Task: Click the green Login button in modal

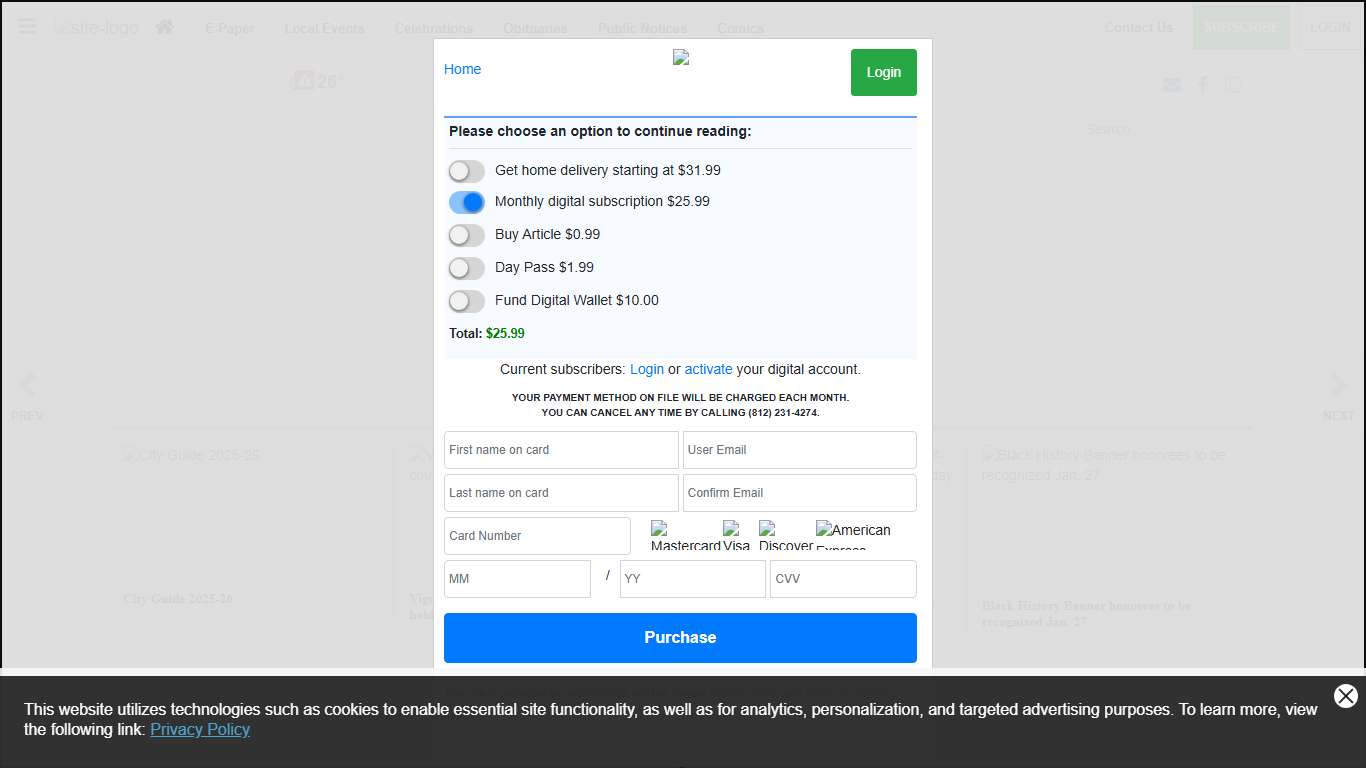Action: coord(883,72)
